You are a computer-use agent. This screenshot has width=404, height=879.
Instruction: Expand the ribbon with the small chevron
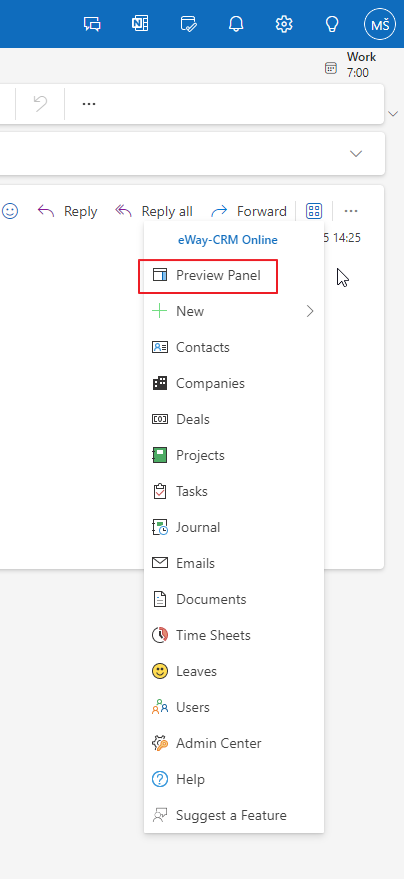(x=393, y=114)
